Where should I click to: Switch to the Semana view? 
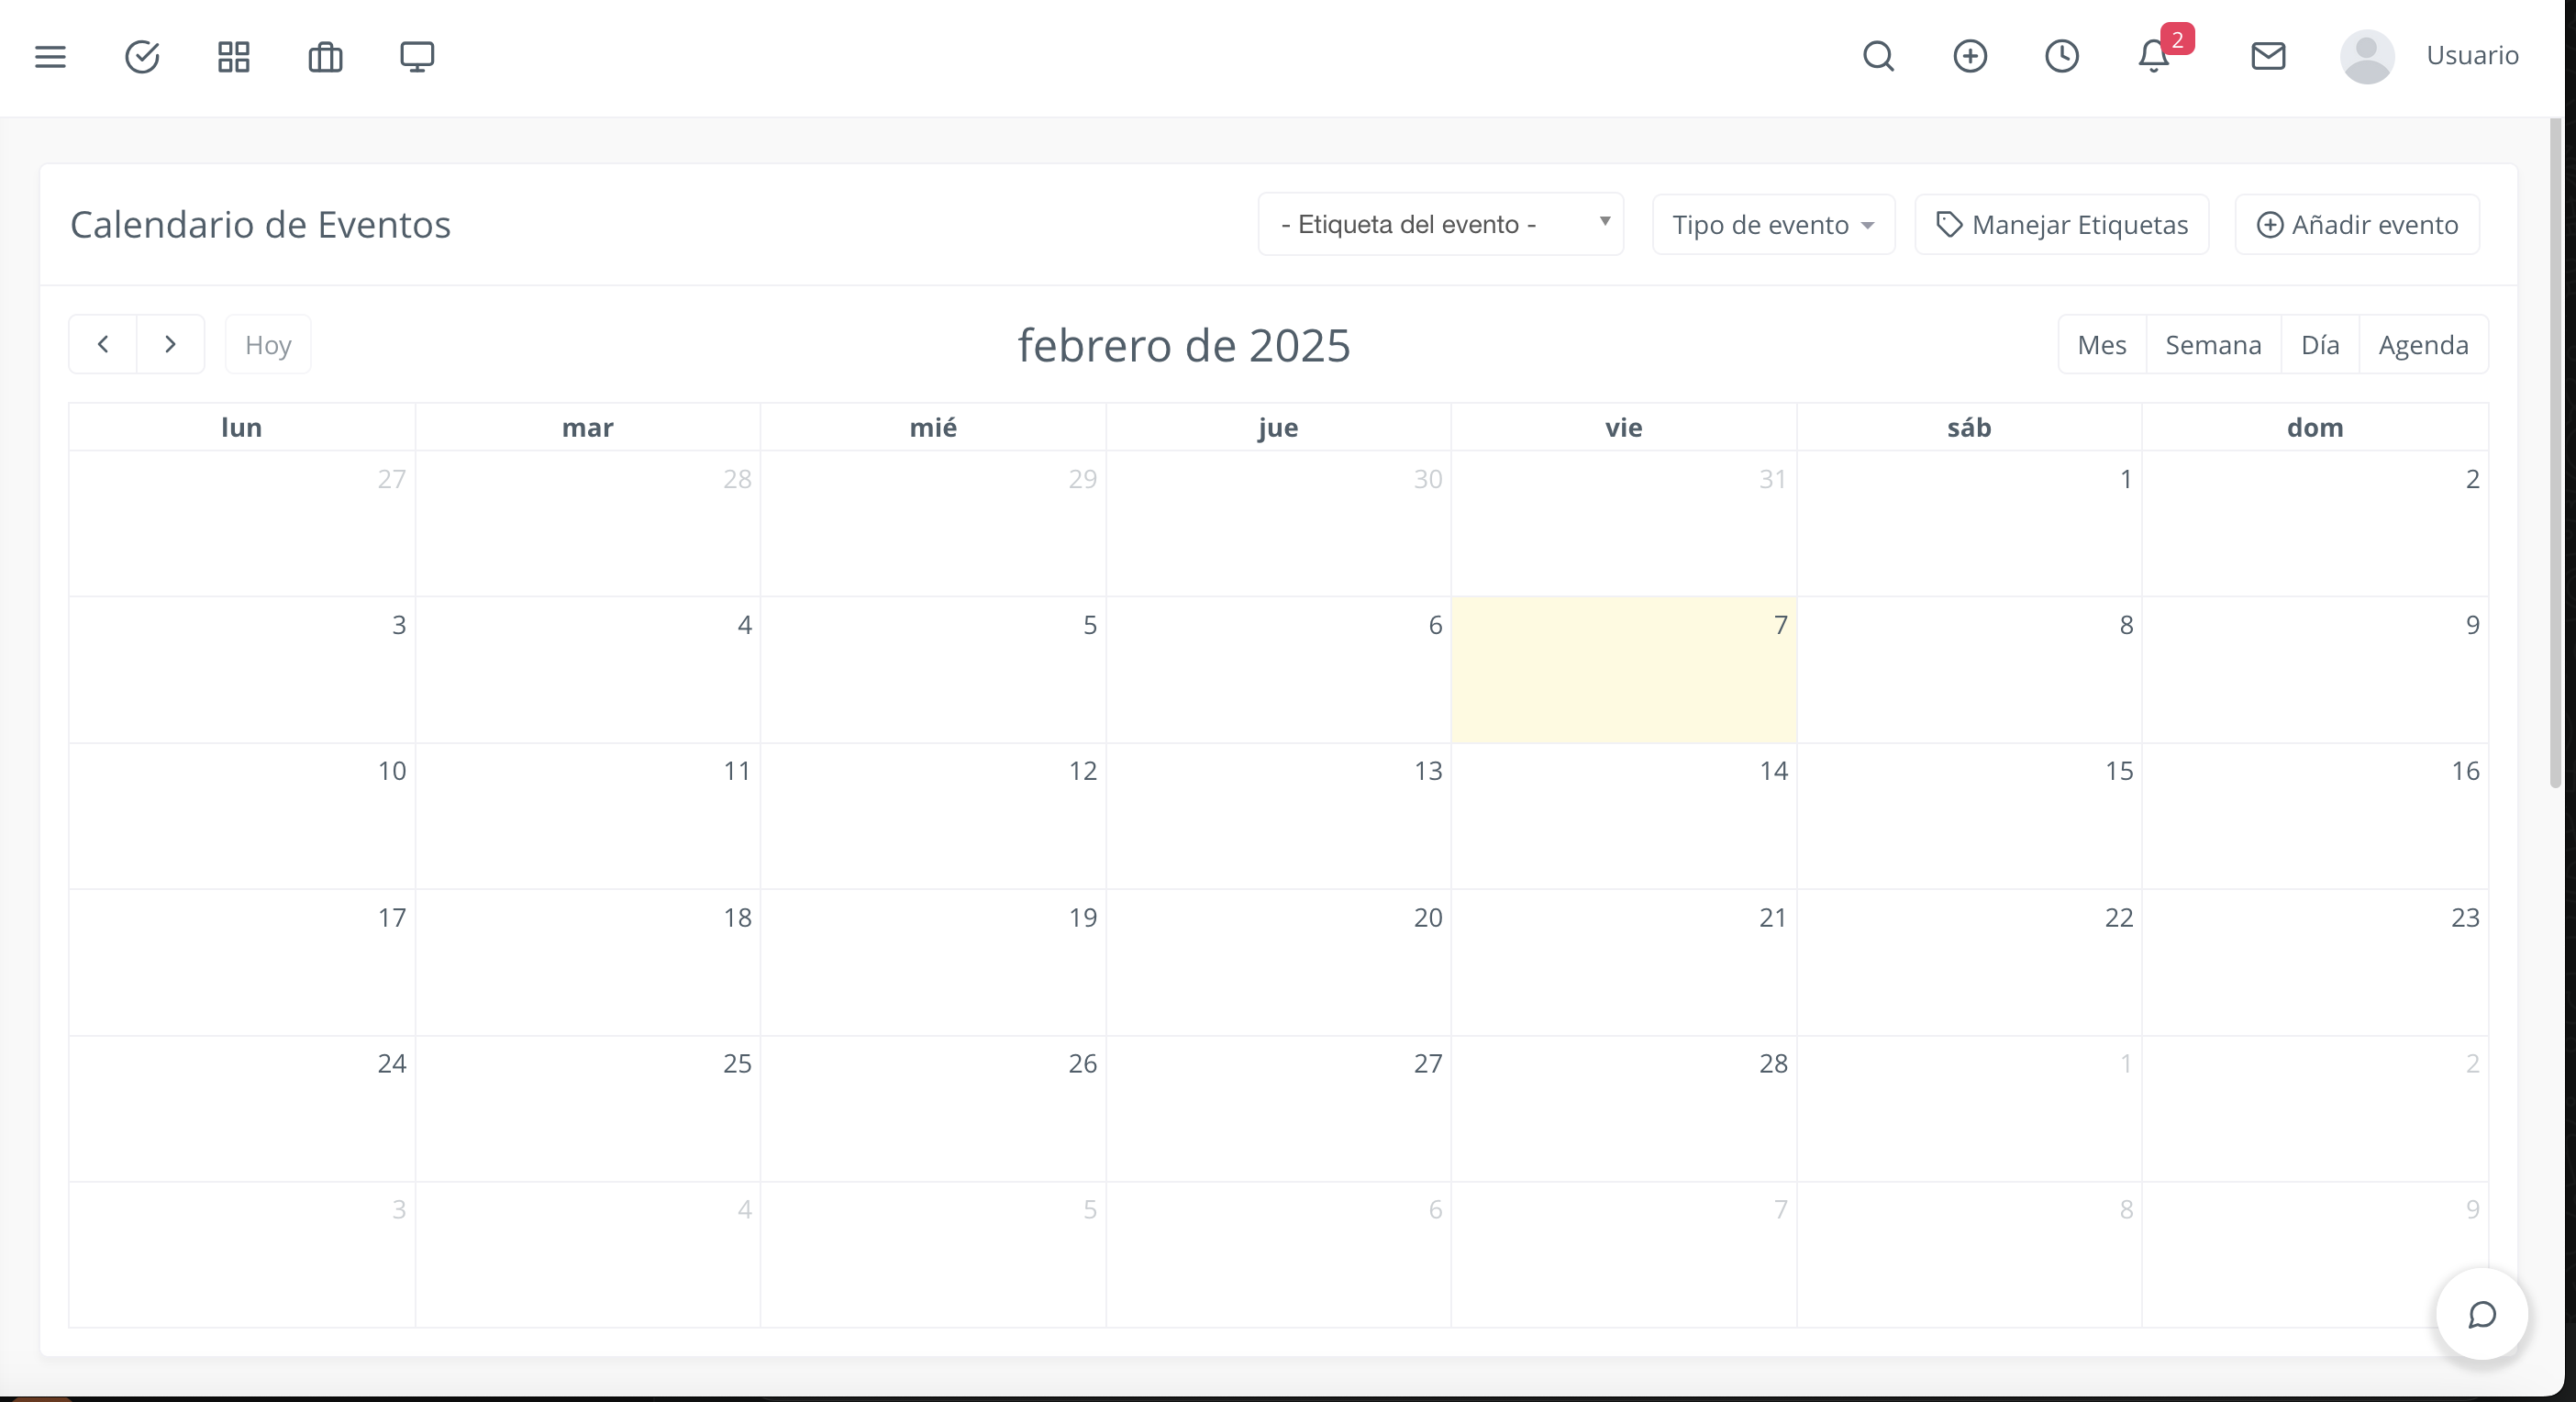tap(2213, 345)
